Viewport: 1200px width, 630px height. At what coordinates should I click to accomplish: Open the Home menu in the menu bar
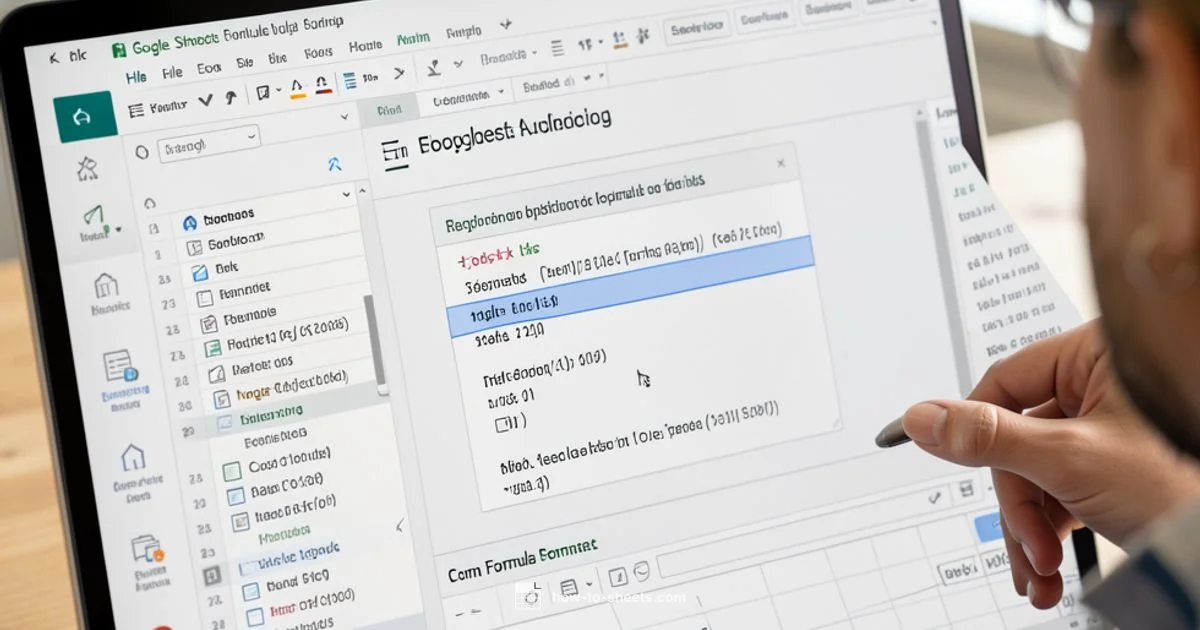[365, 47]
